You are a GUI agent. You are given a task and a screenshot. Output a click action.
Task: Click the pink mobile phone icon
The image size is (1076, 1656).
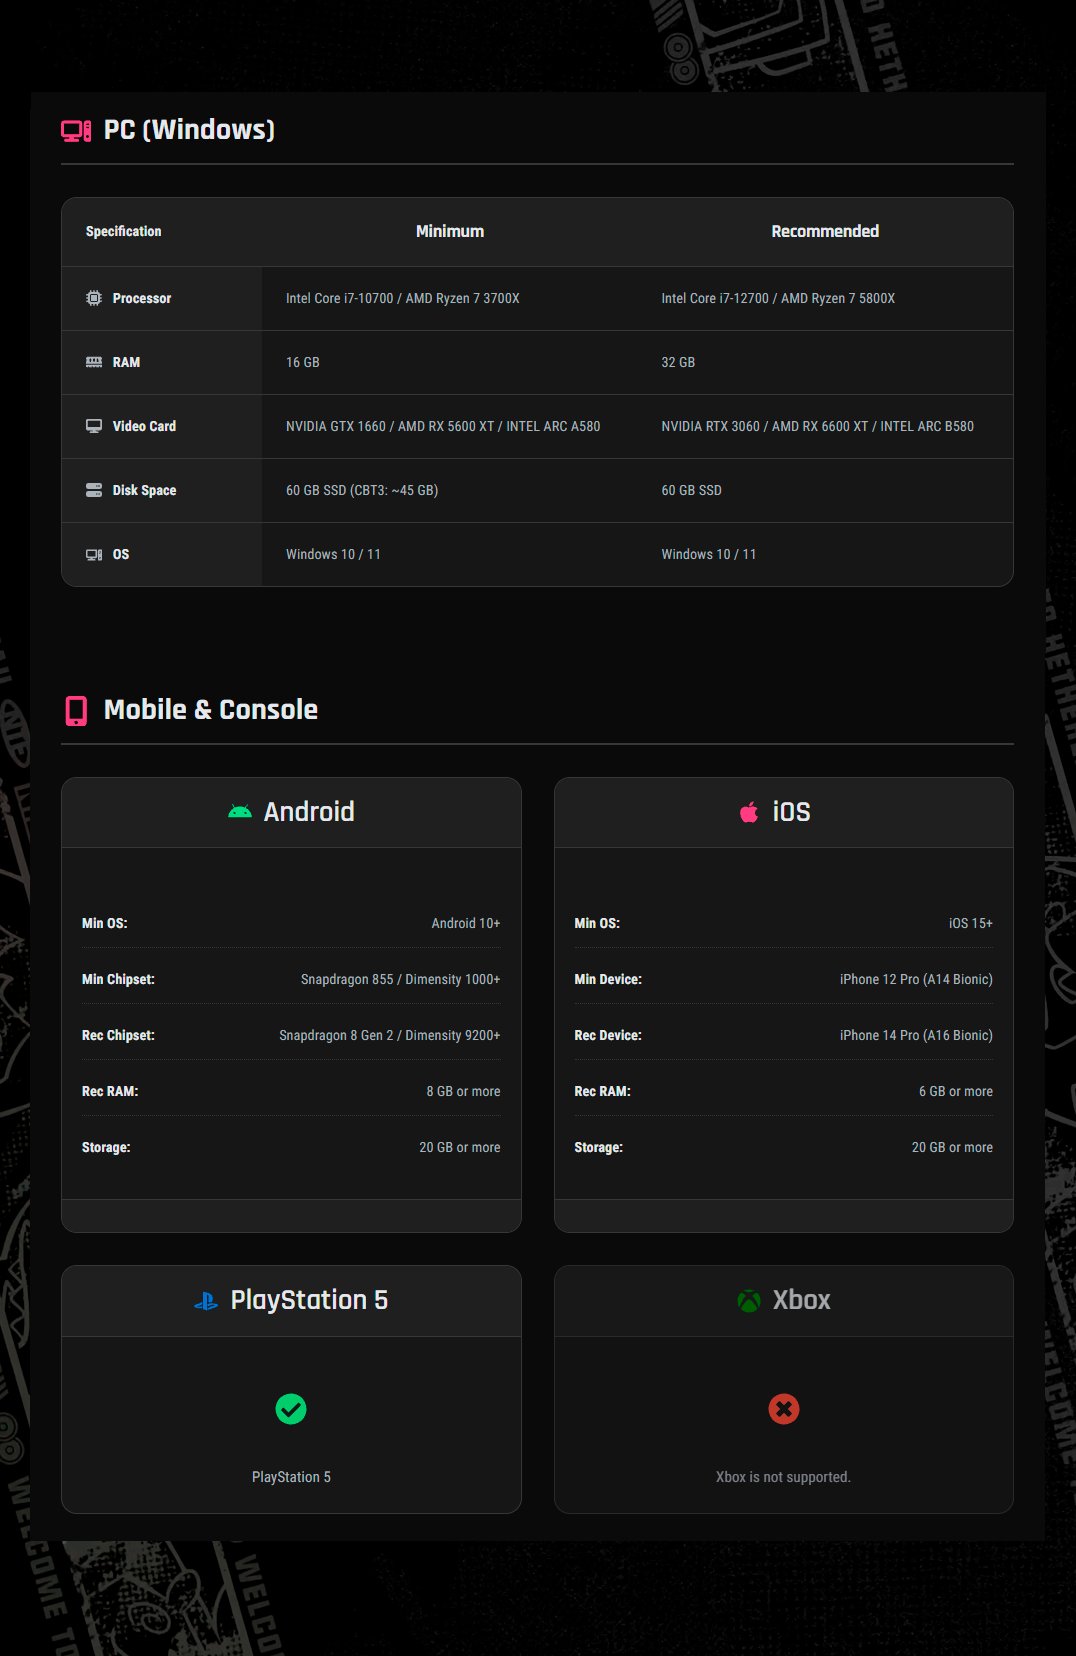coord(76,710)
